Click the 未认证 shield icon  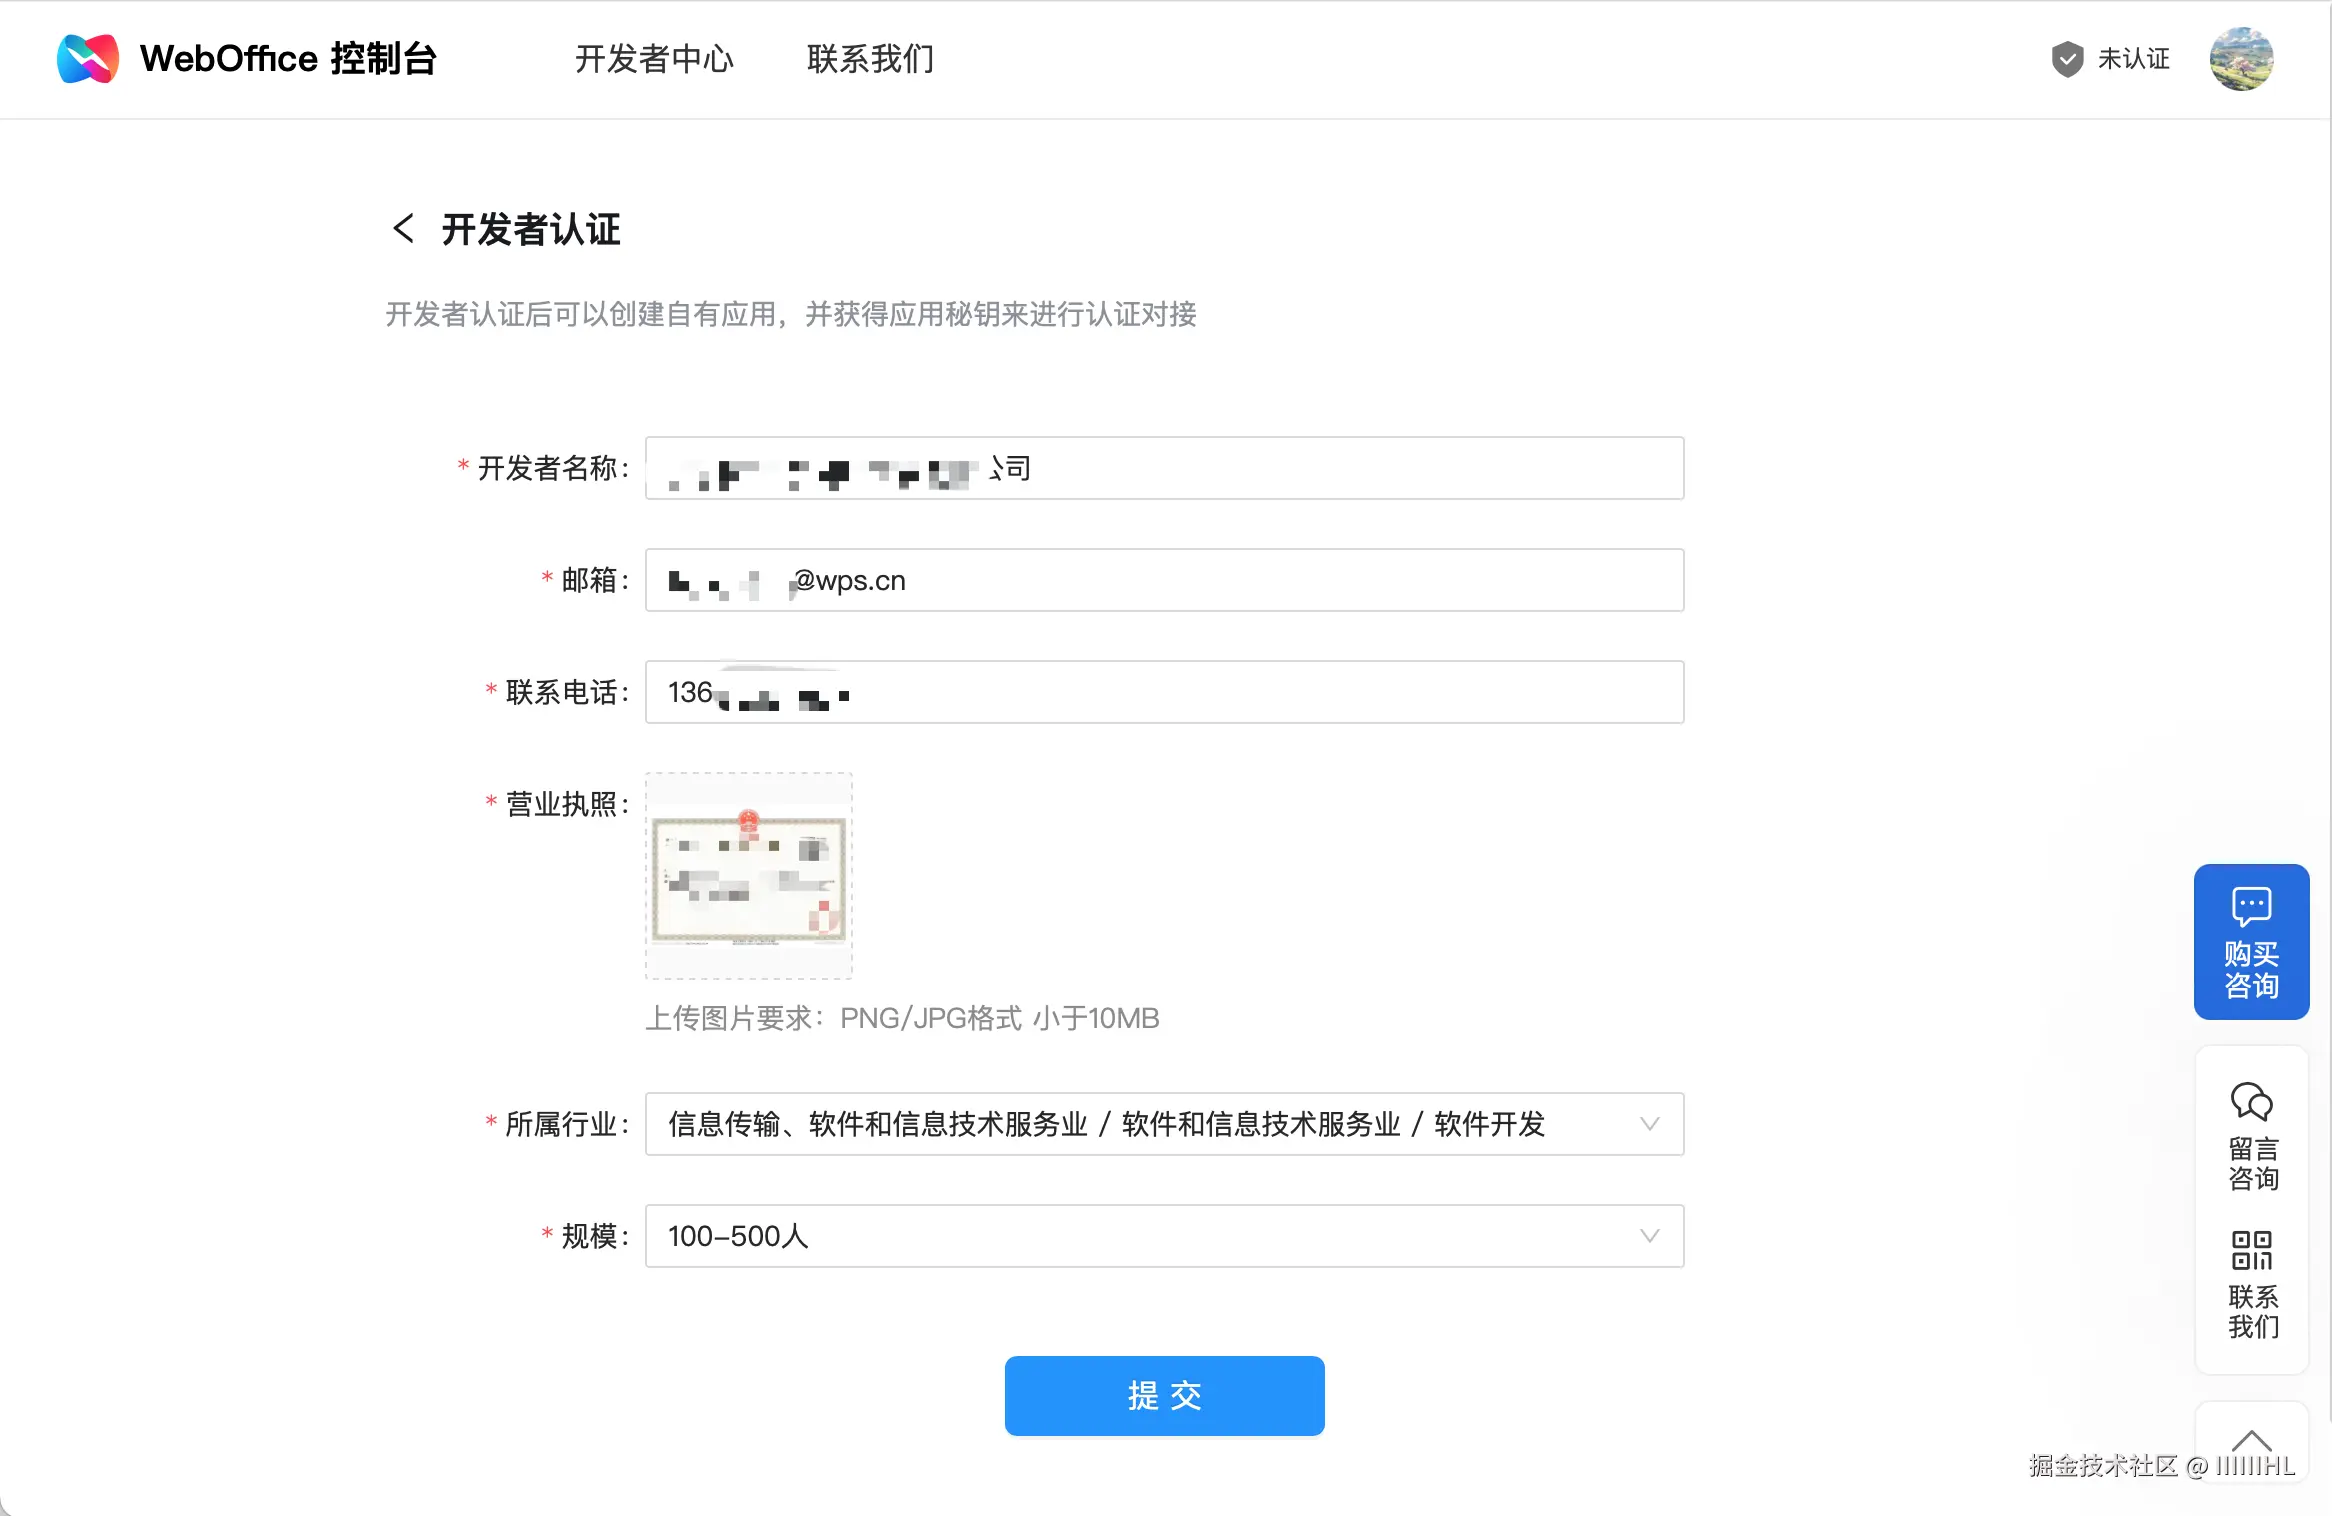2066,59
